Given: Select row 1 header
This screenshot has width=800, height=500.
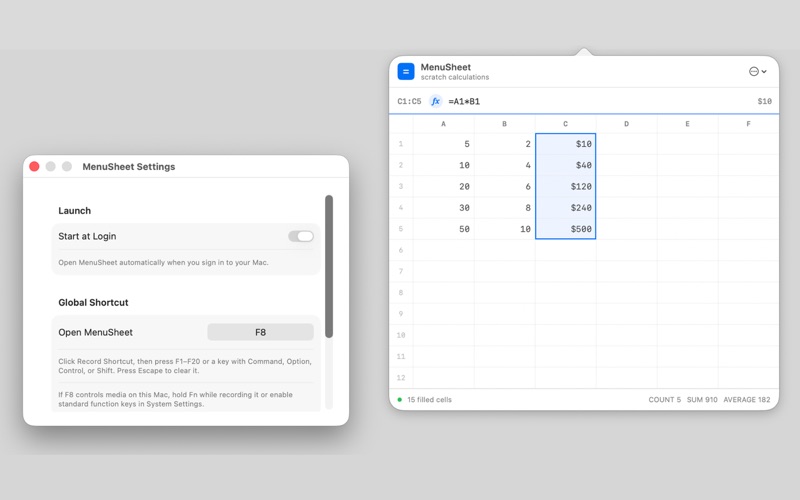Looking at the screenshot, I should tap(401, 144).
